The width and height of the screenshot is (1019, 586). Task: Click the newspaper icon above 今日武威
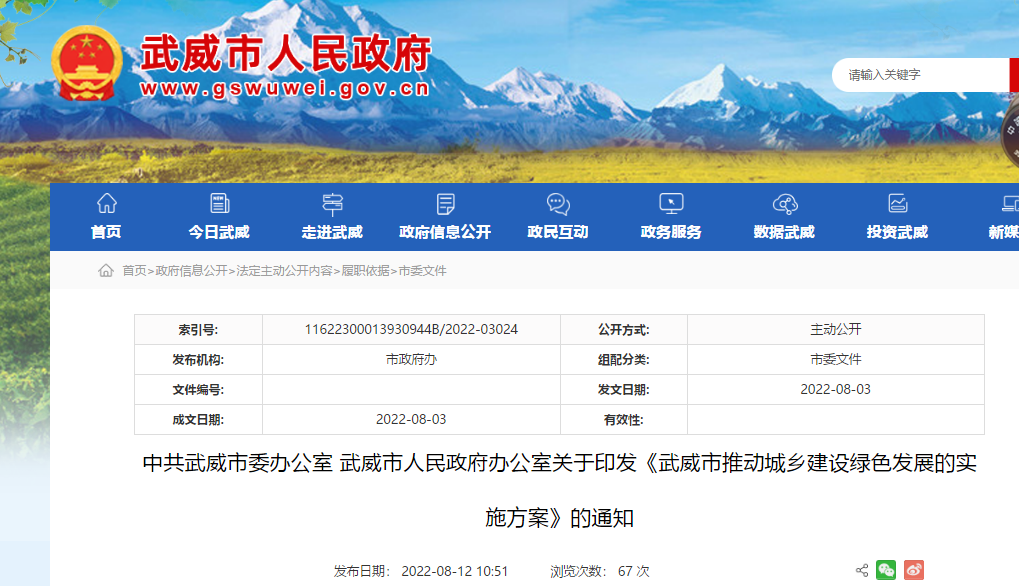(x=219, y=203)
